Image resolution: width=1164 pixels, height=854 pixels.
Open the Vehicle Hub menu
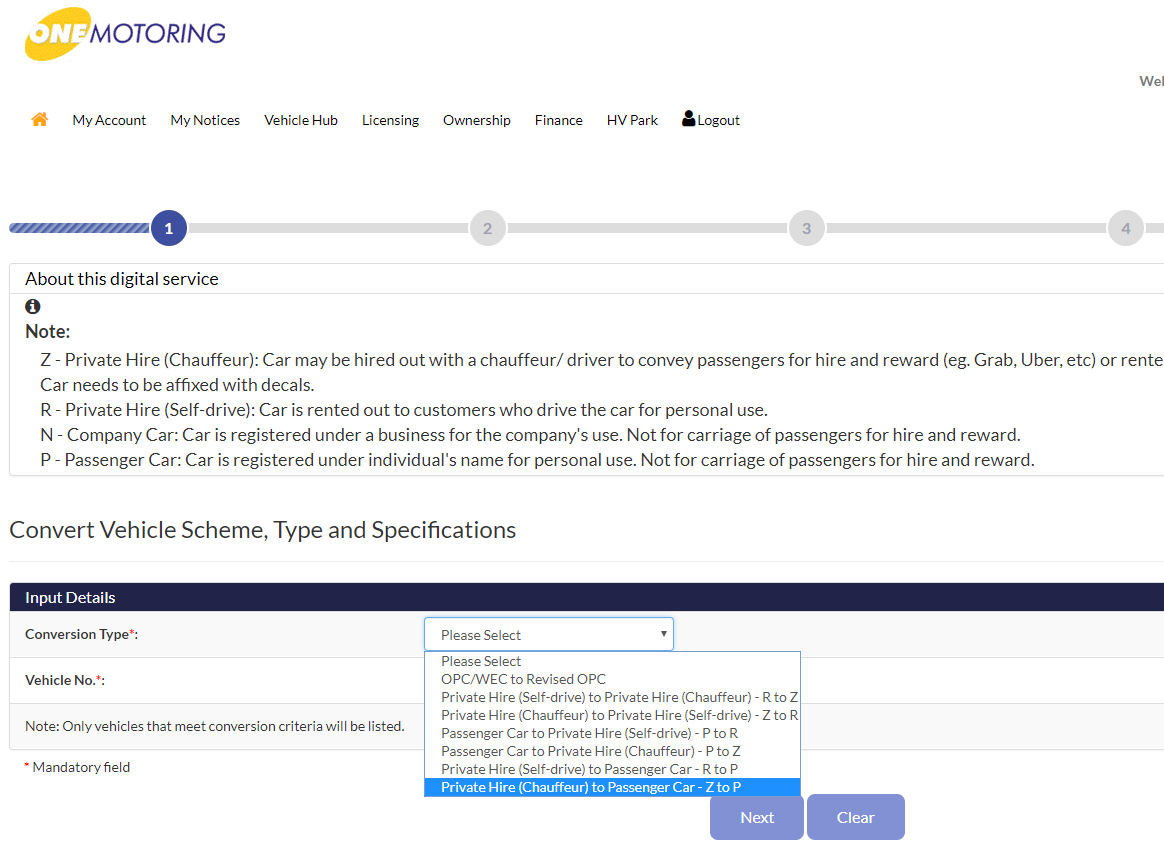click(301, 120)
